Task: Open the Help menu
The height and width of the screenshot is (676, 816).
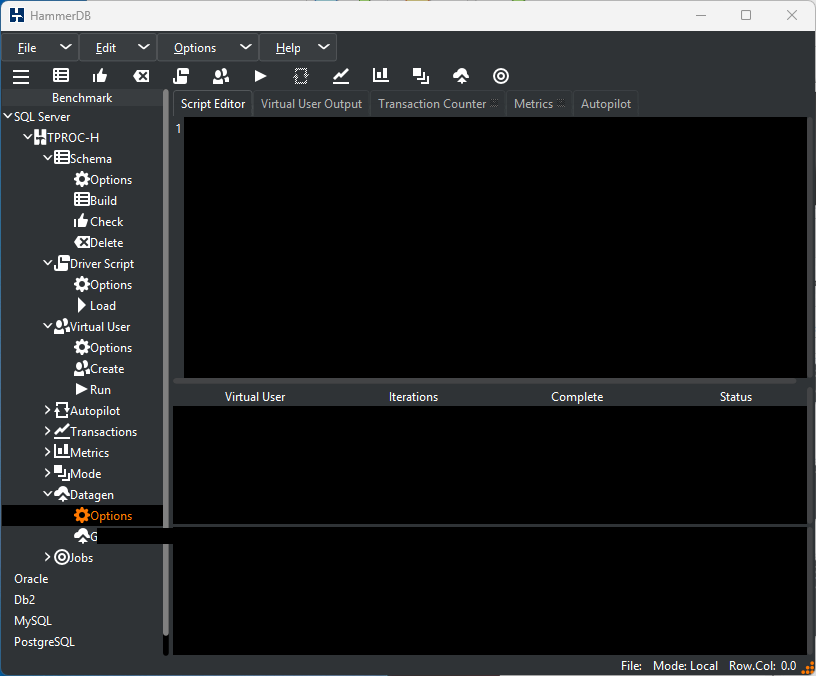Action: pyautogui.click(x=298, y=48)
